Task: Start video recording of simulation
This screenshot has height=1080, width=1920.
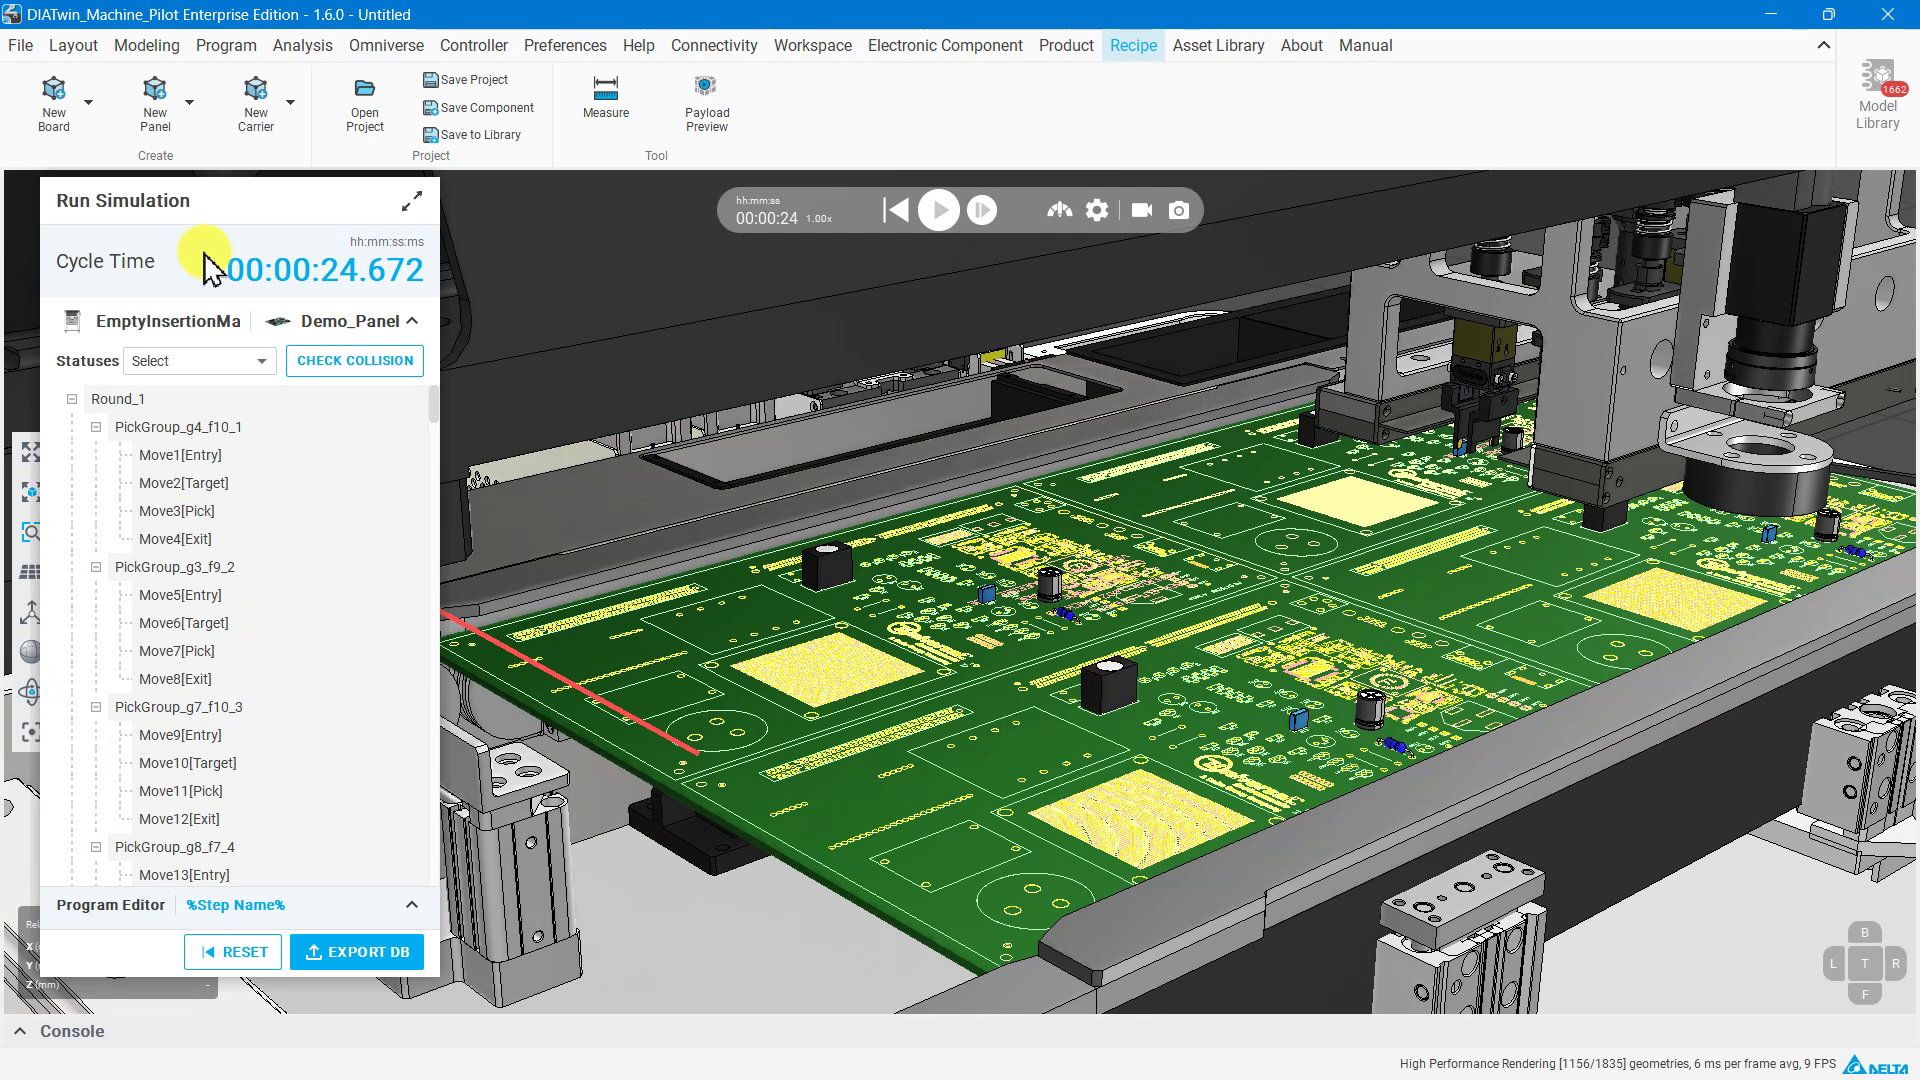Action: 1142,210
